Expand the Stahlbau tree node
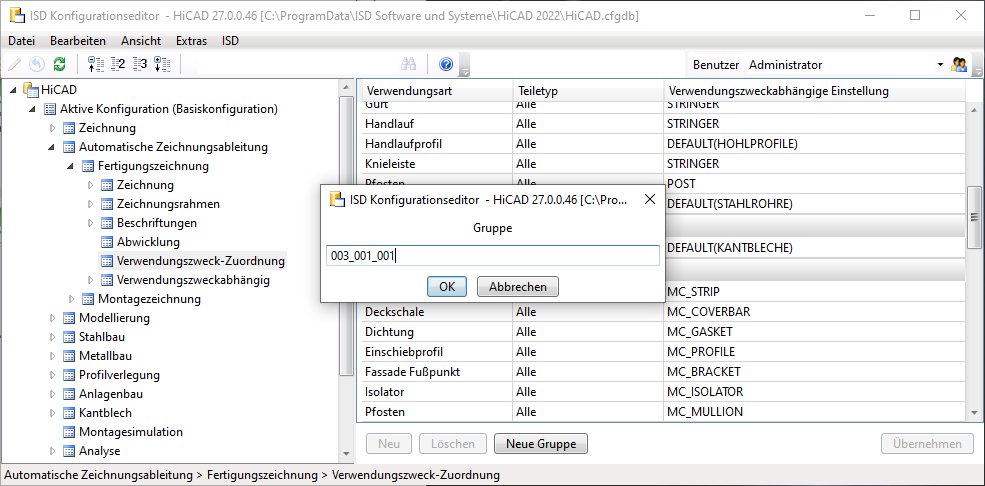The width and height of the screenshot is (985, 486). (52, 337)
